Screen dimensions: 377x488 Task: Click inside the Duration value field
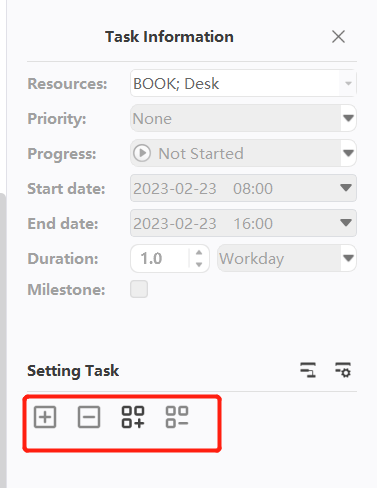(x=160, y=258)
